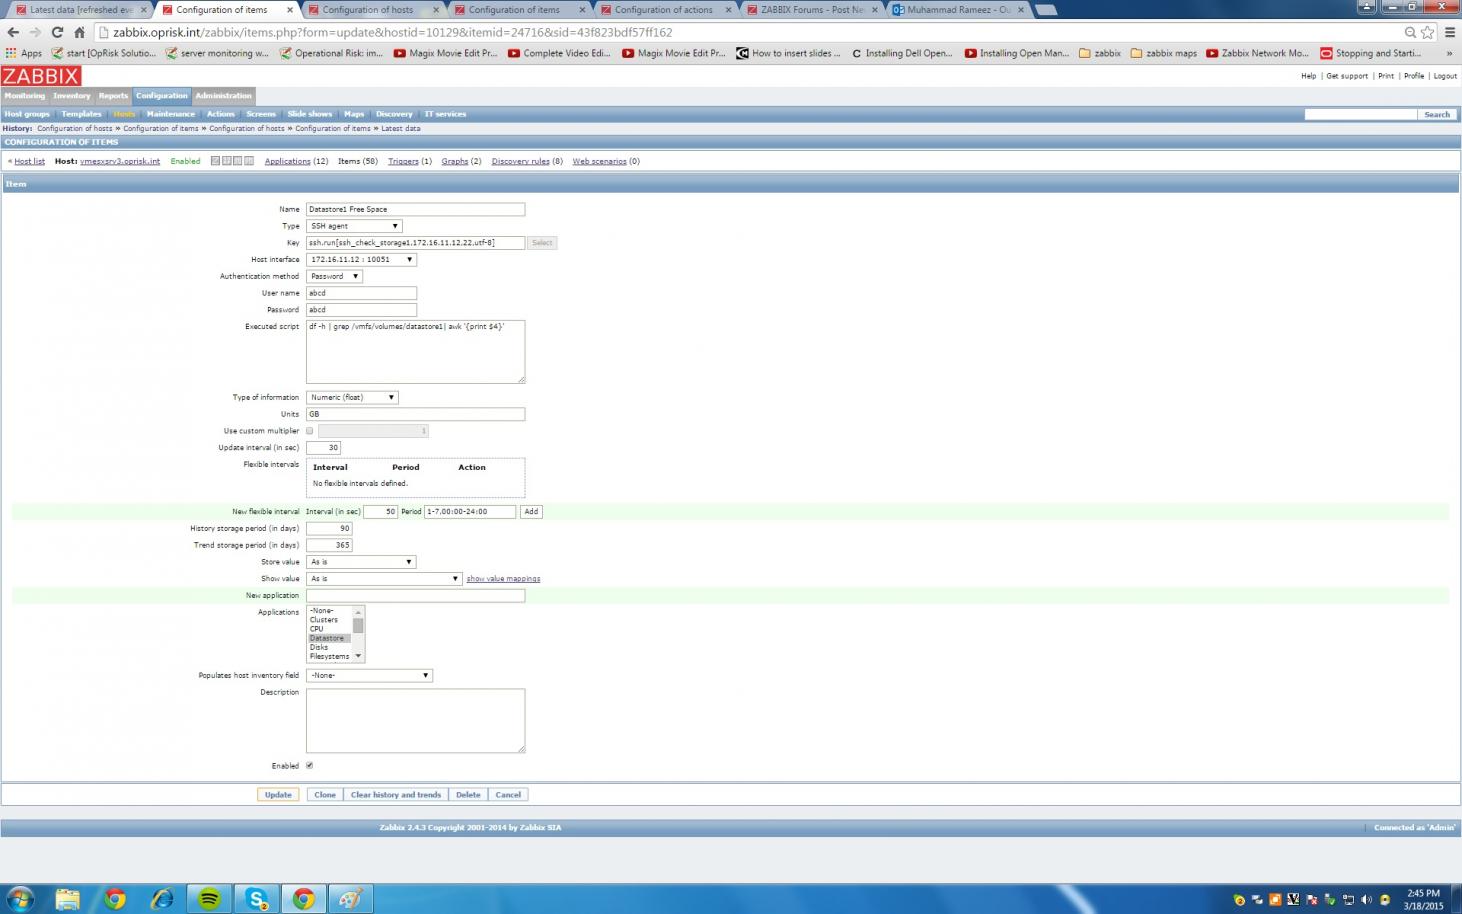The height and width of the screenshot is (914, 1462).
Task: Switch to 'Latest data' browser tab
Action: point(81,10)
